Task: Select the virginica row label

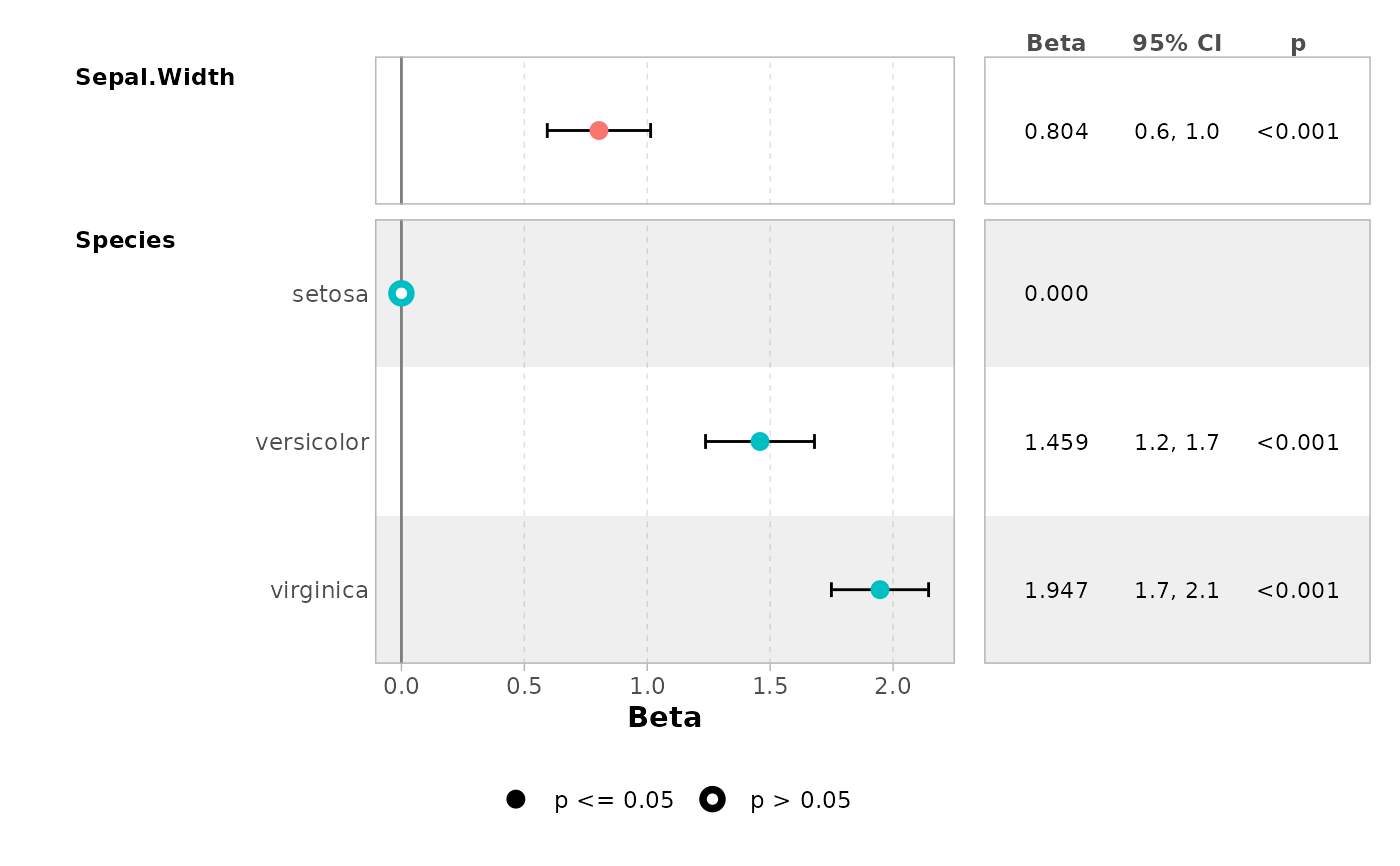Action: [319, 591]
